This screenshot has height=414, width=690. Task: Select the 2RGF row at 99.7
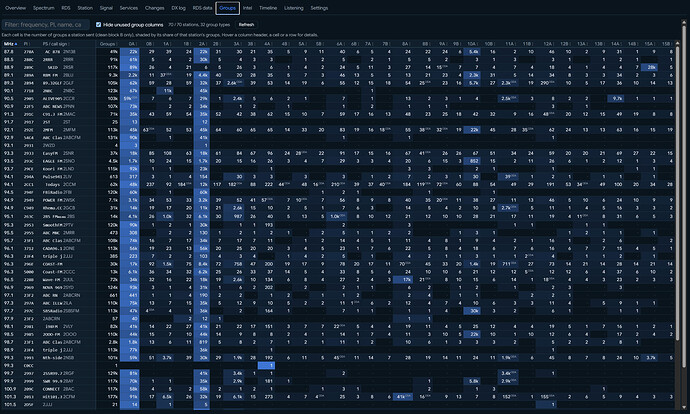tap(338, 373)
